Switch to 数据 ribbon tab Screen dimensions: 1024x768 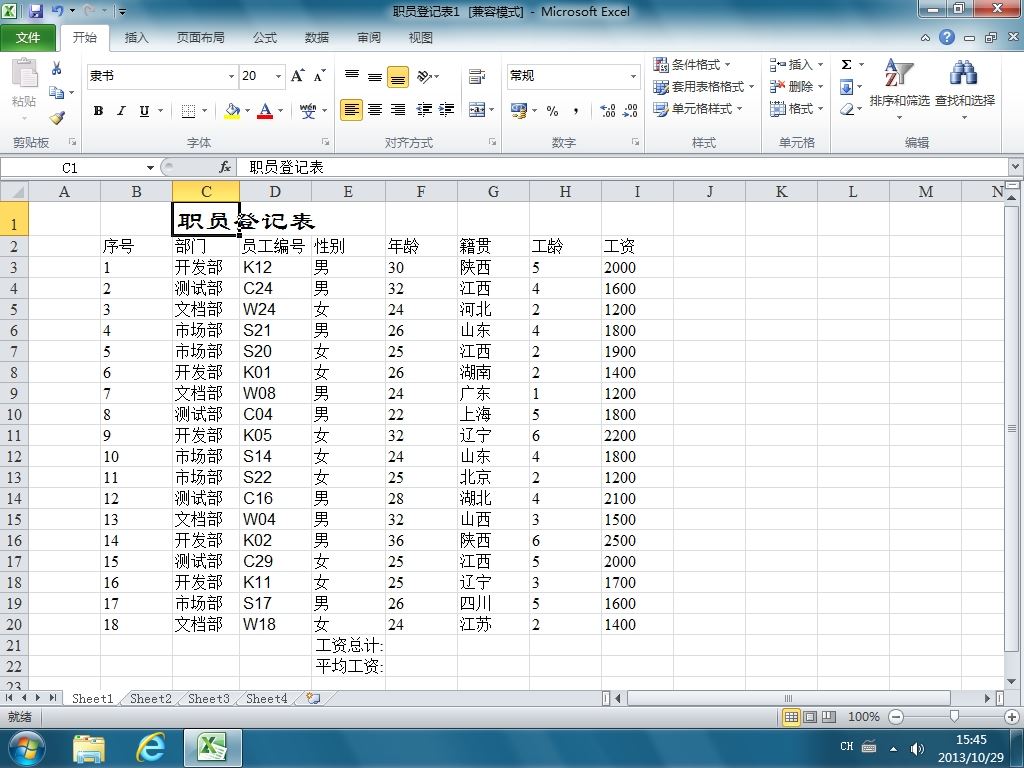click(317, 38)
